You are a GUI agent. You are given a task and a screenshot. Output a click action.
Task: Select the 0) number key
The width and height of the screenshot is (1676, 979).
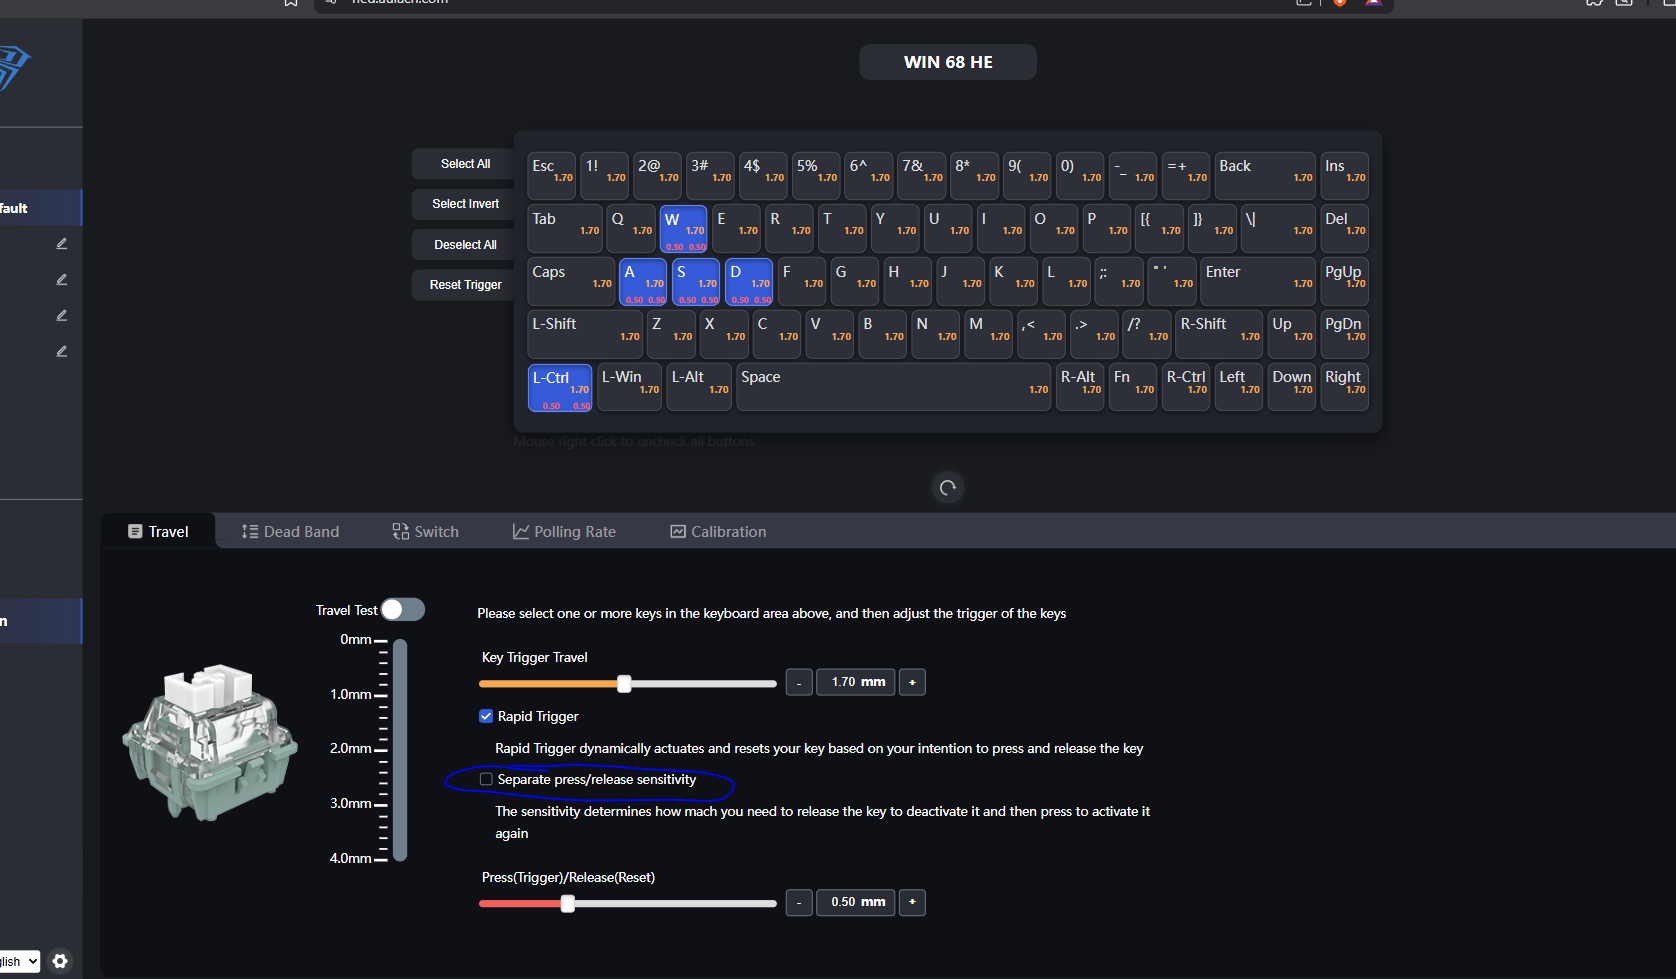[1080, 176]
